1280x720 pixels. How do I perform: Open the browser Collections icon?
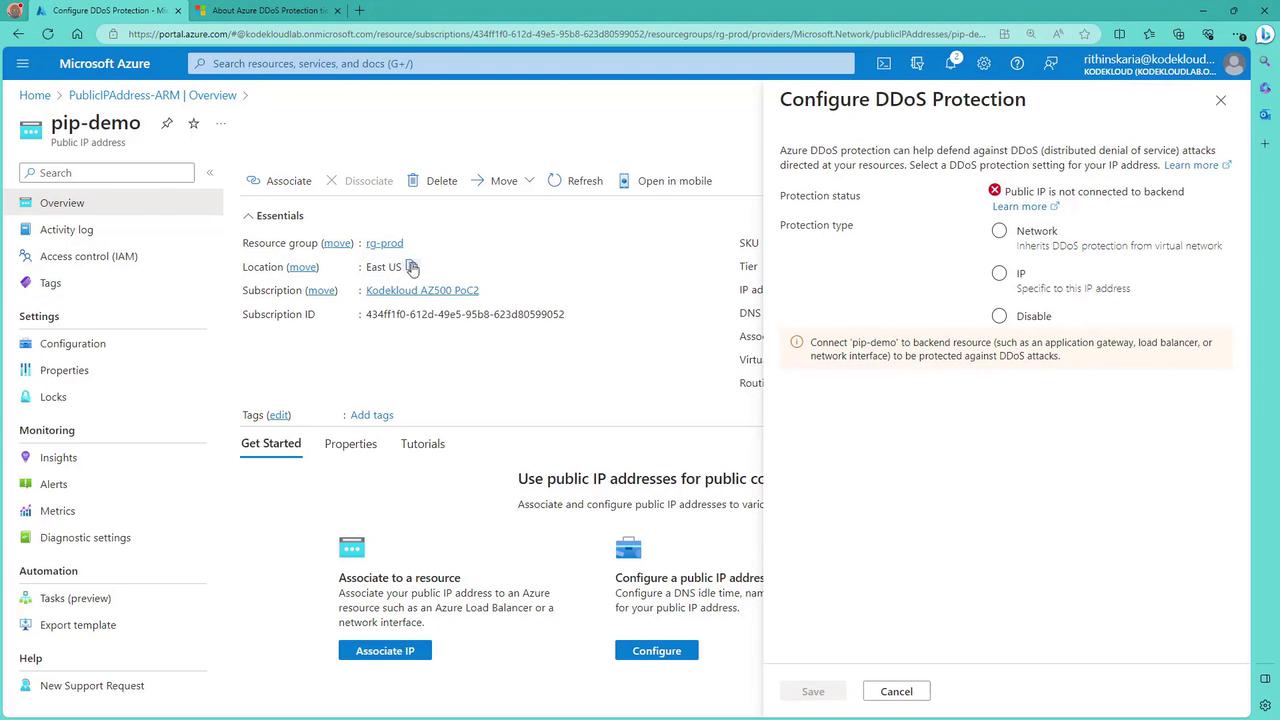1178,34
